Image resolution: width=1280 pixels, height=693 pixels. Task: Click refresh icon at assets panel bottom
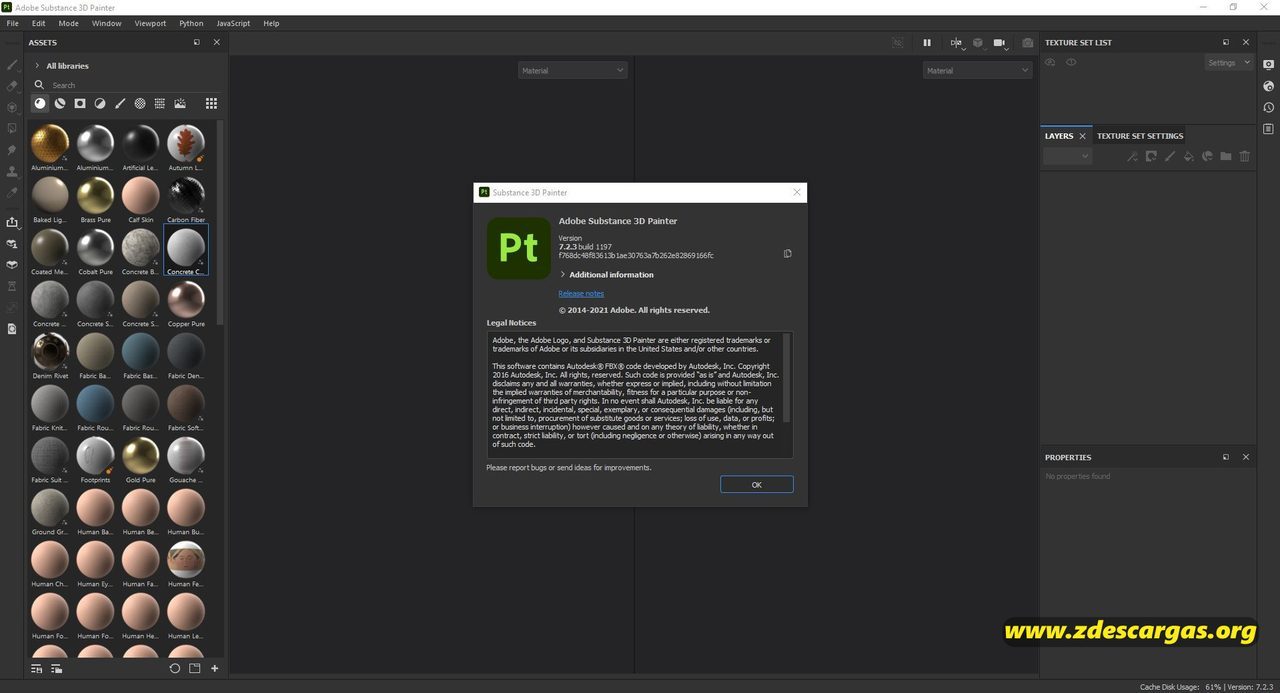pyautogui.click(x=175, y=668)
